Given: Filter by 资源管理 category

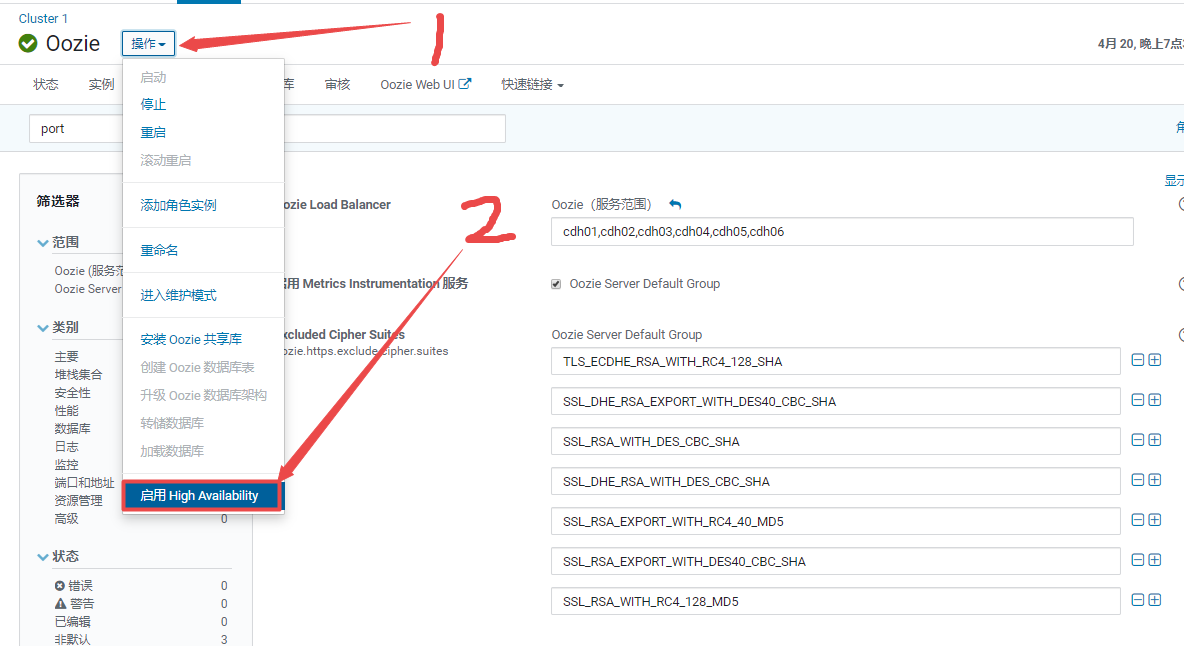Looking at the screenshot, I should 79,501.
